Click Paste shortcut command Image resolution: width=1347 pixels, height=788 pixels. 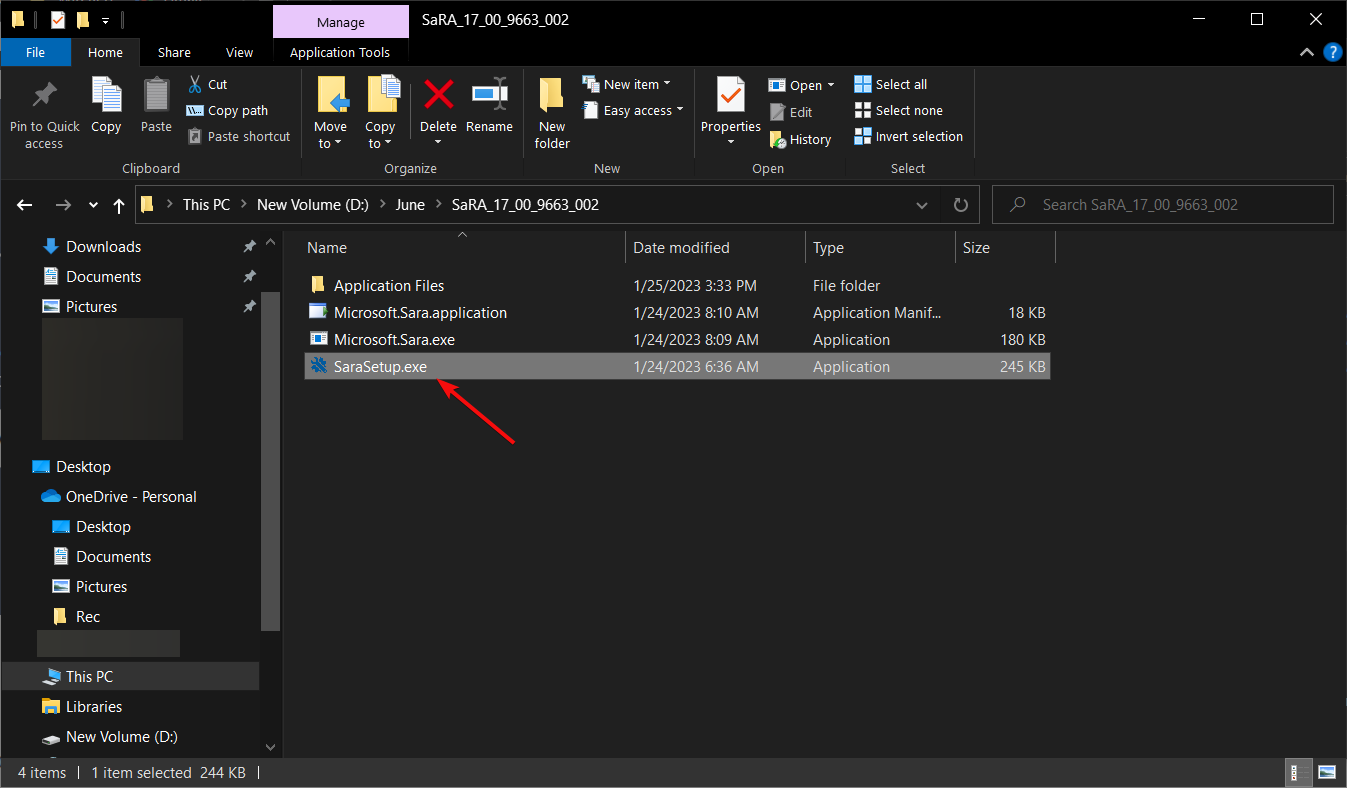[239, 137]
